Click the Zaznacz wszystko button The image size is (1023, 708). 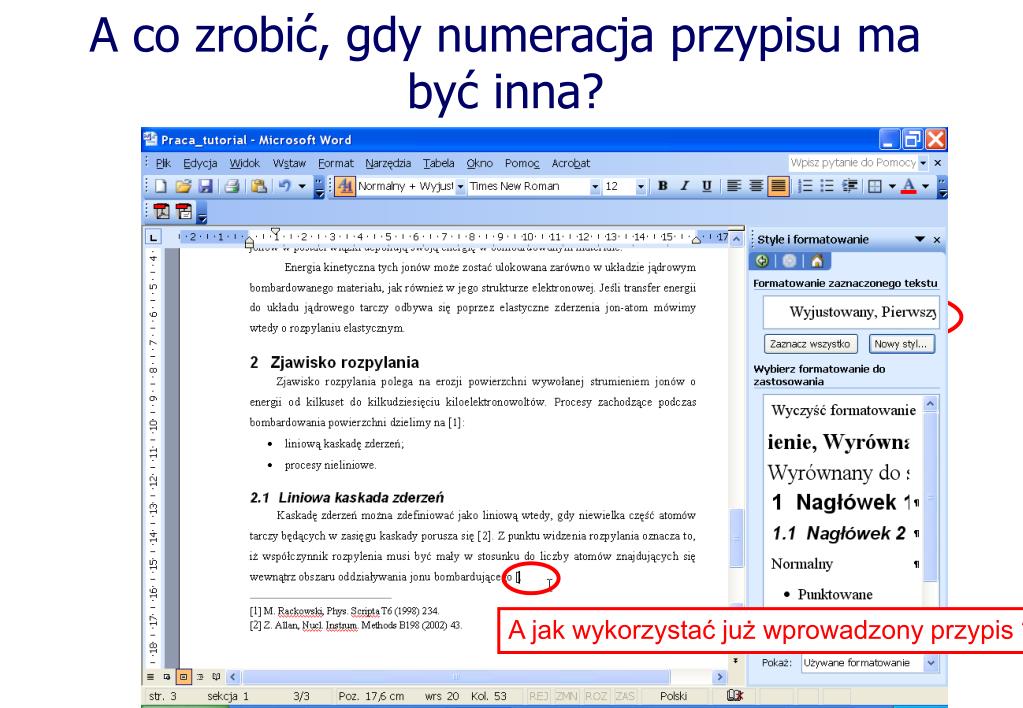(x=810, y=344)
